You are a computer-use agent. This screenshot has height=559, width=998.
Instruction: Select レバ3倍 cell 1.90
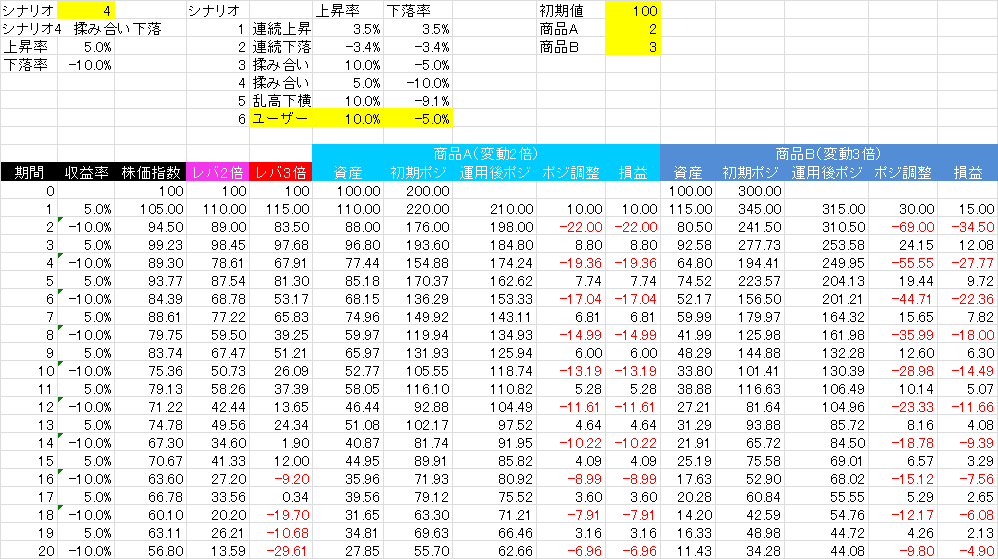click(x=281, y=442)
